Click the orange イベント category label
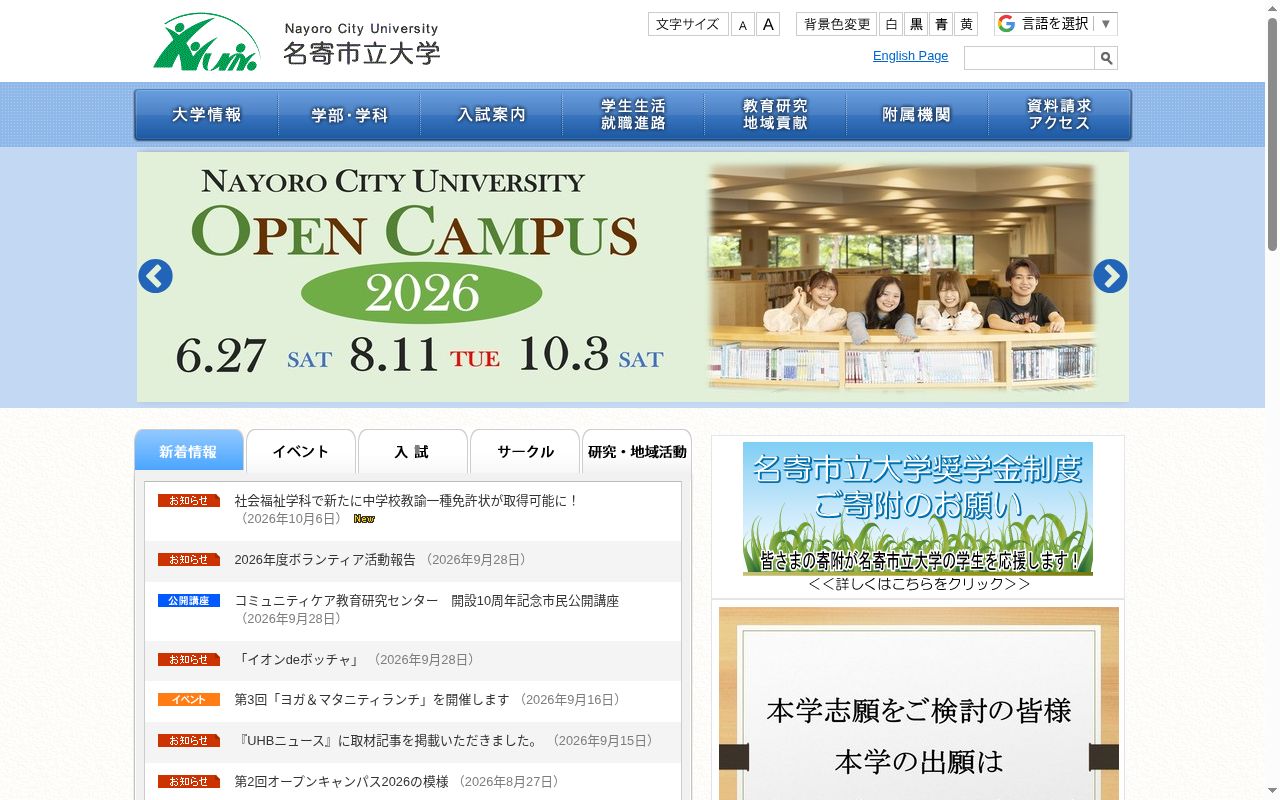 point(189,700)
